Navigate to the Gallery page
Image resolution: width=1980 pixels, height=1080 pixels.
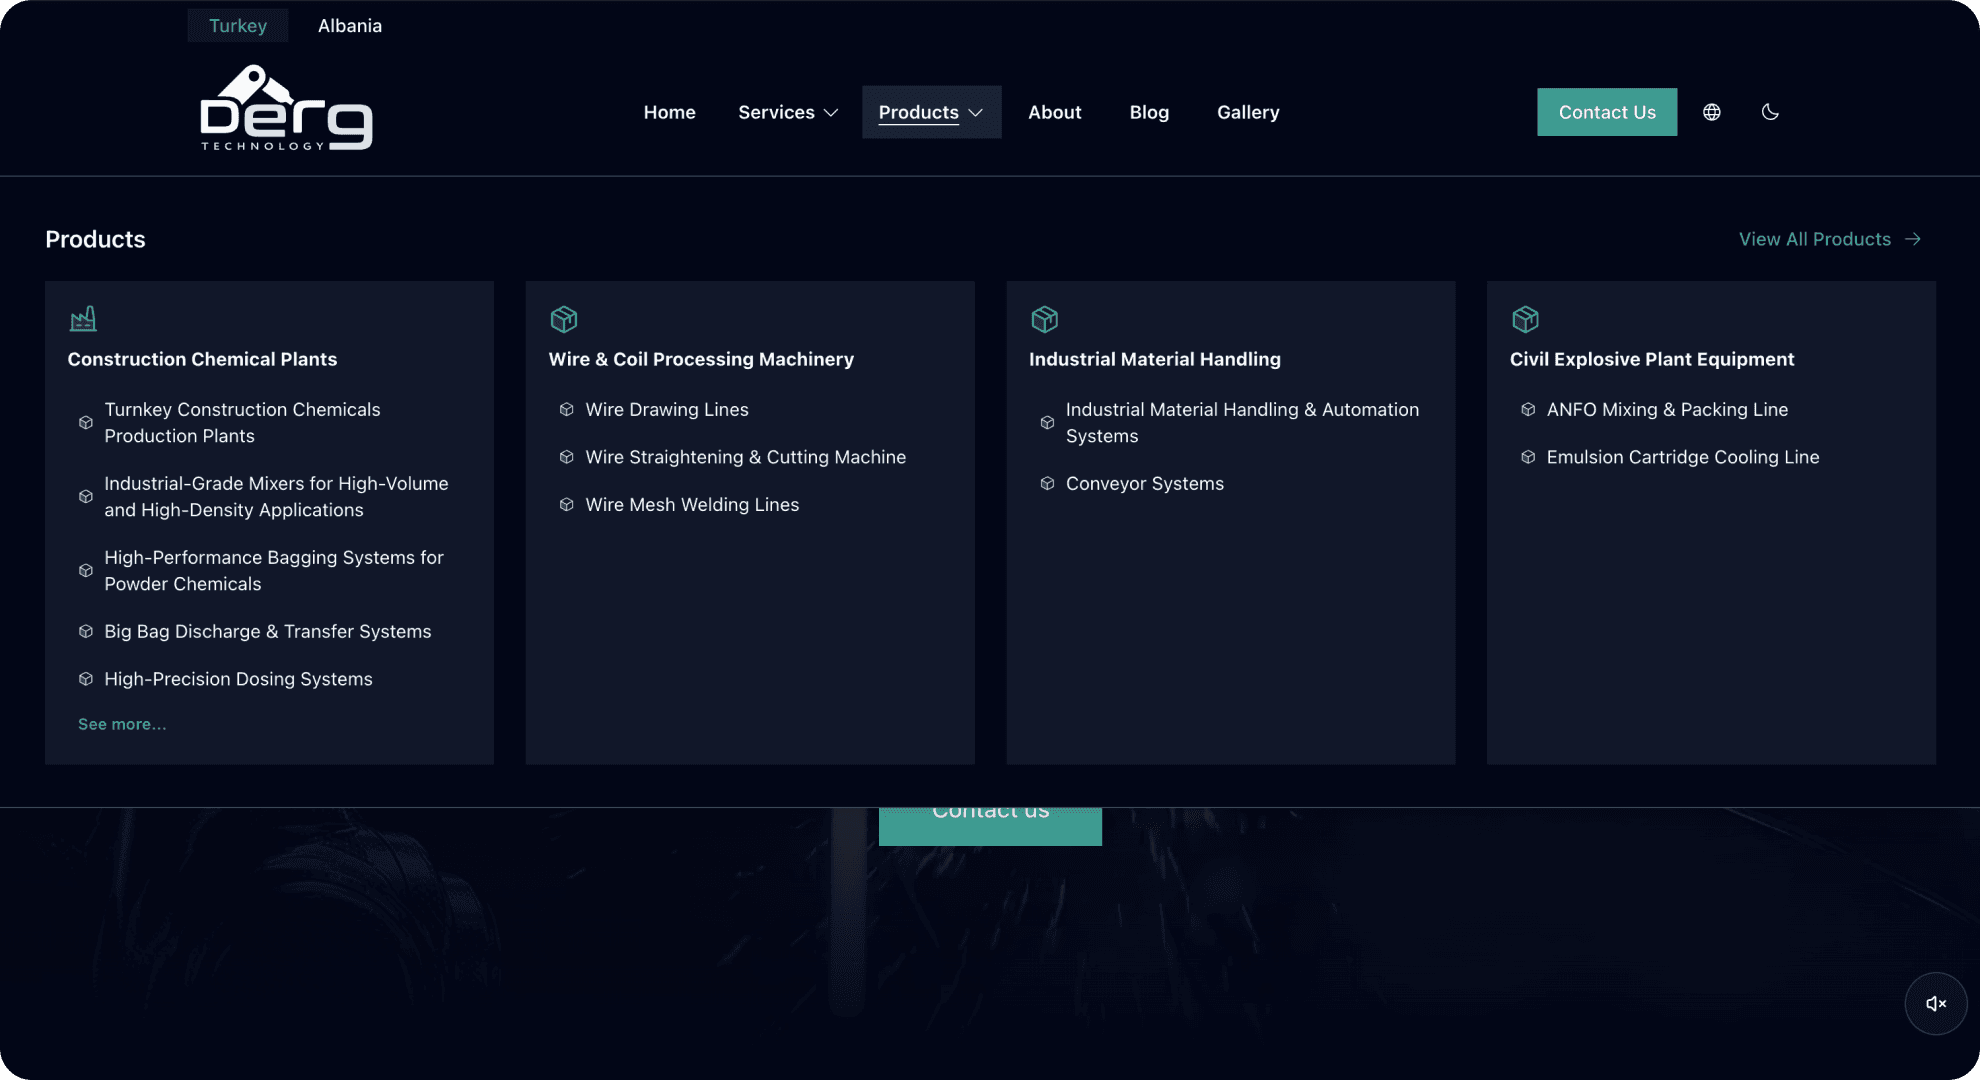click(1247, 112)
